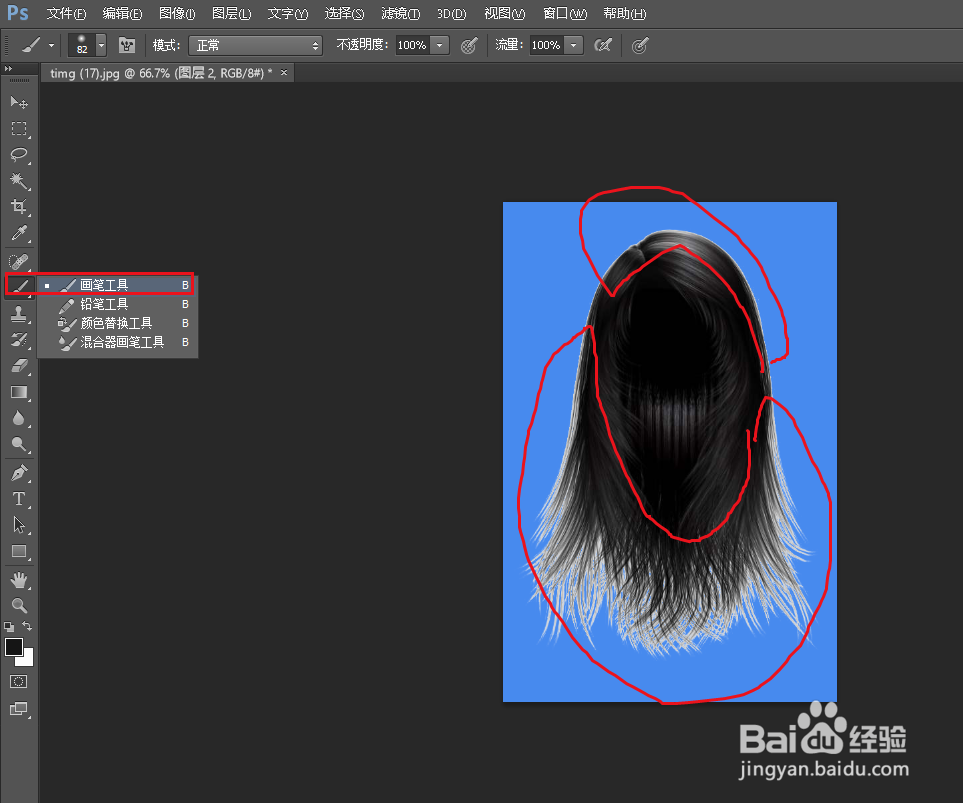This screenshot has height=803, width=963.
Task: Click the brush tool preset icon in options bar
Action: click(31, 45)
